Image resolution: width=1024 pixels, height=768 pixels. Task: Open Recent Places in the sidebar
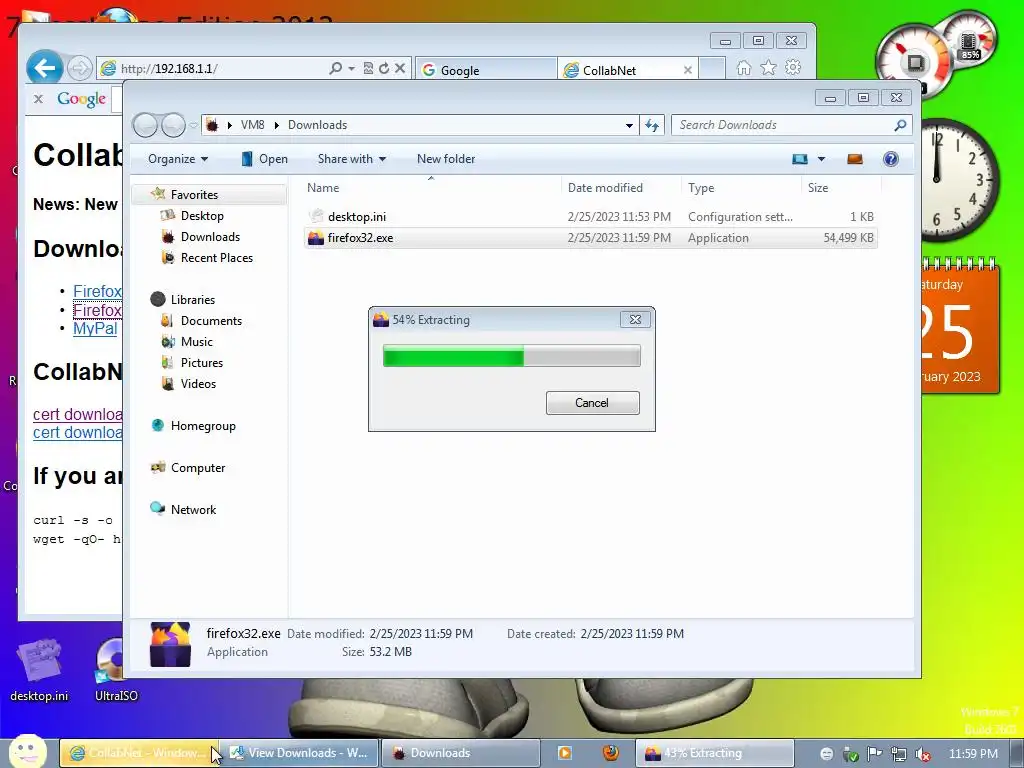[217, 257]
